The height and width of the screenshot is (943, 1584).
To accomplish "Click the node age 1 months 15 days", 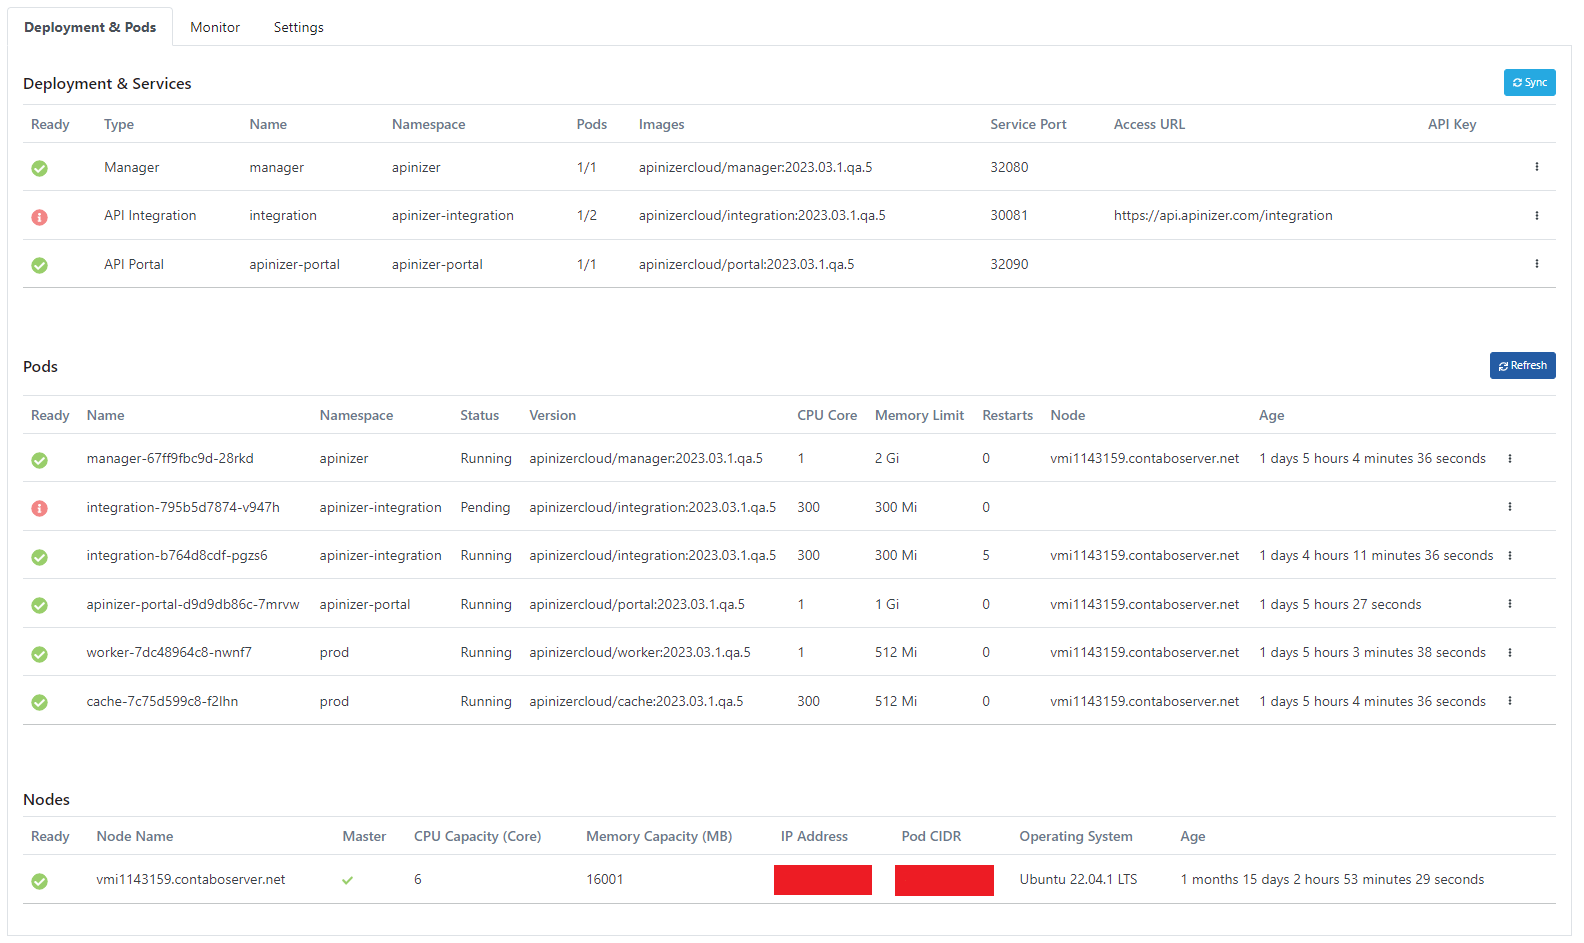I will pyautogui.click(x=1332, y=880).
